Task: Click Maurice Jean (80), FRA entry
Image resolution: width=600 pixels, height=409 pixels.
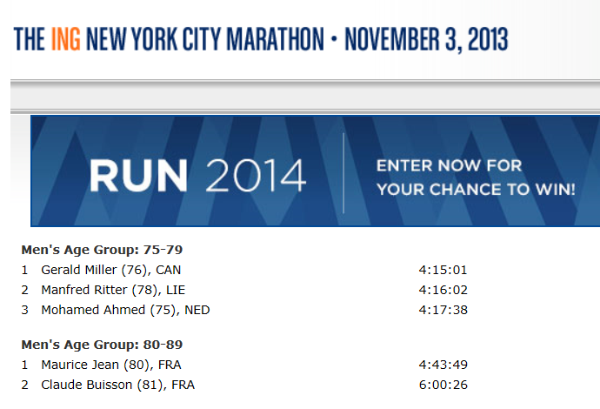Action: point(111,365)
